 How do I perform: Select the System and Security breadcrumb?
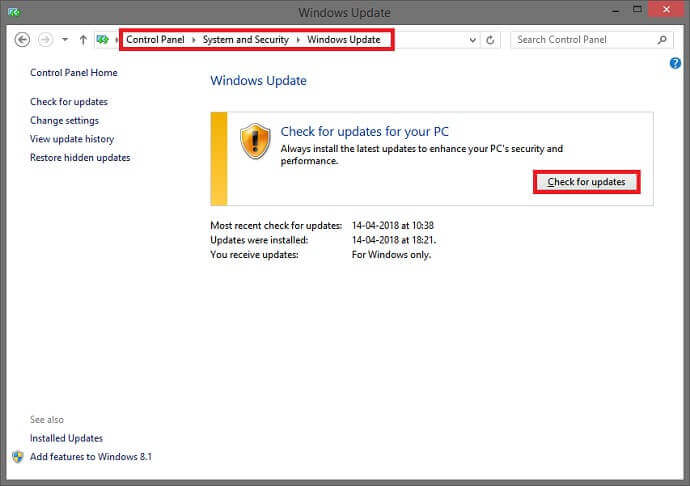point(245,40)
